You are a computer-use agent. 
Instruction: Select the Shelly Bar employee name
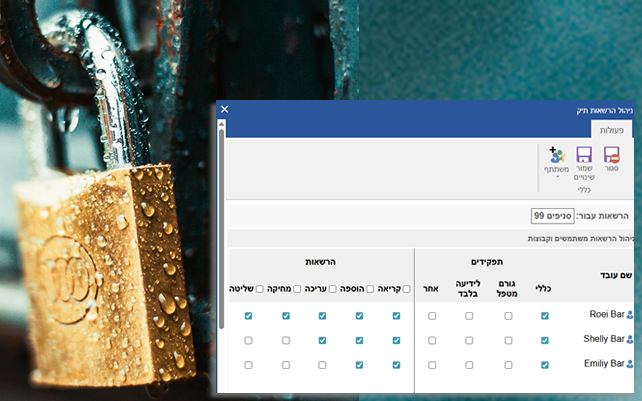(x=603, y=340)
